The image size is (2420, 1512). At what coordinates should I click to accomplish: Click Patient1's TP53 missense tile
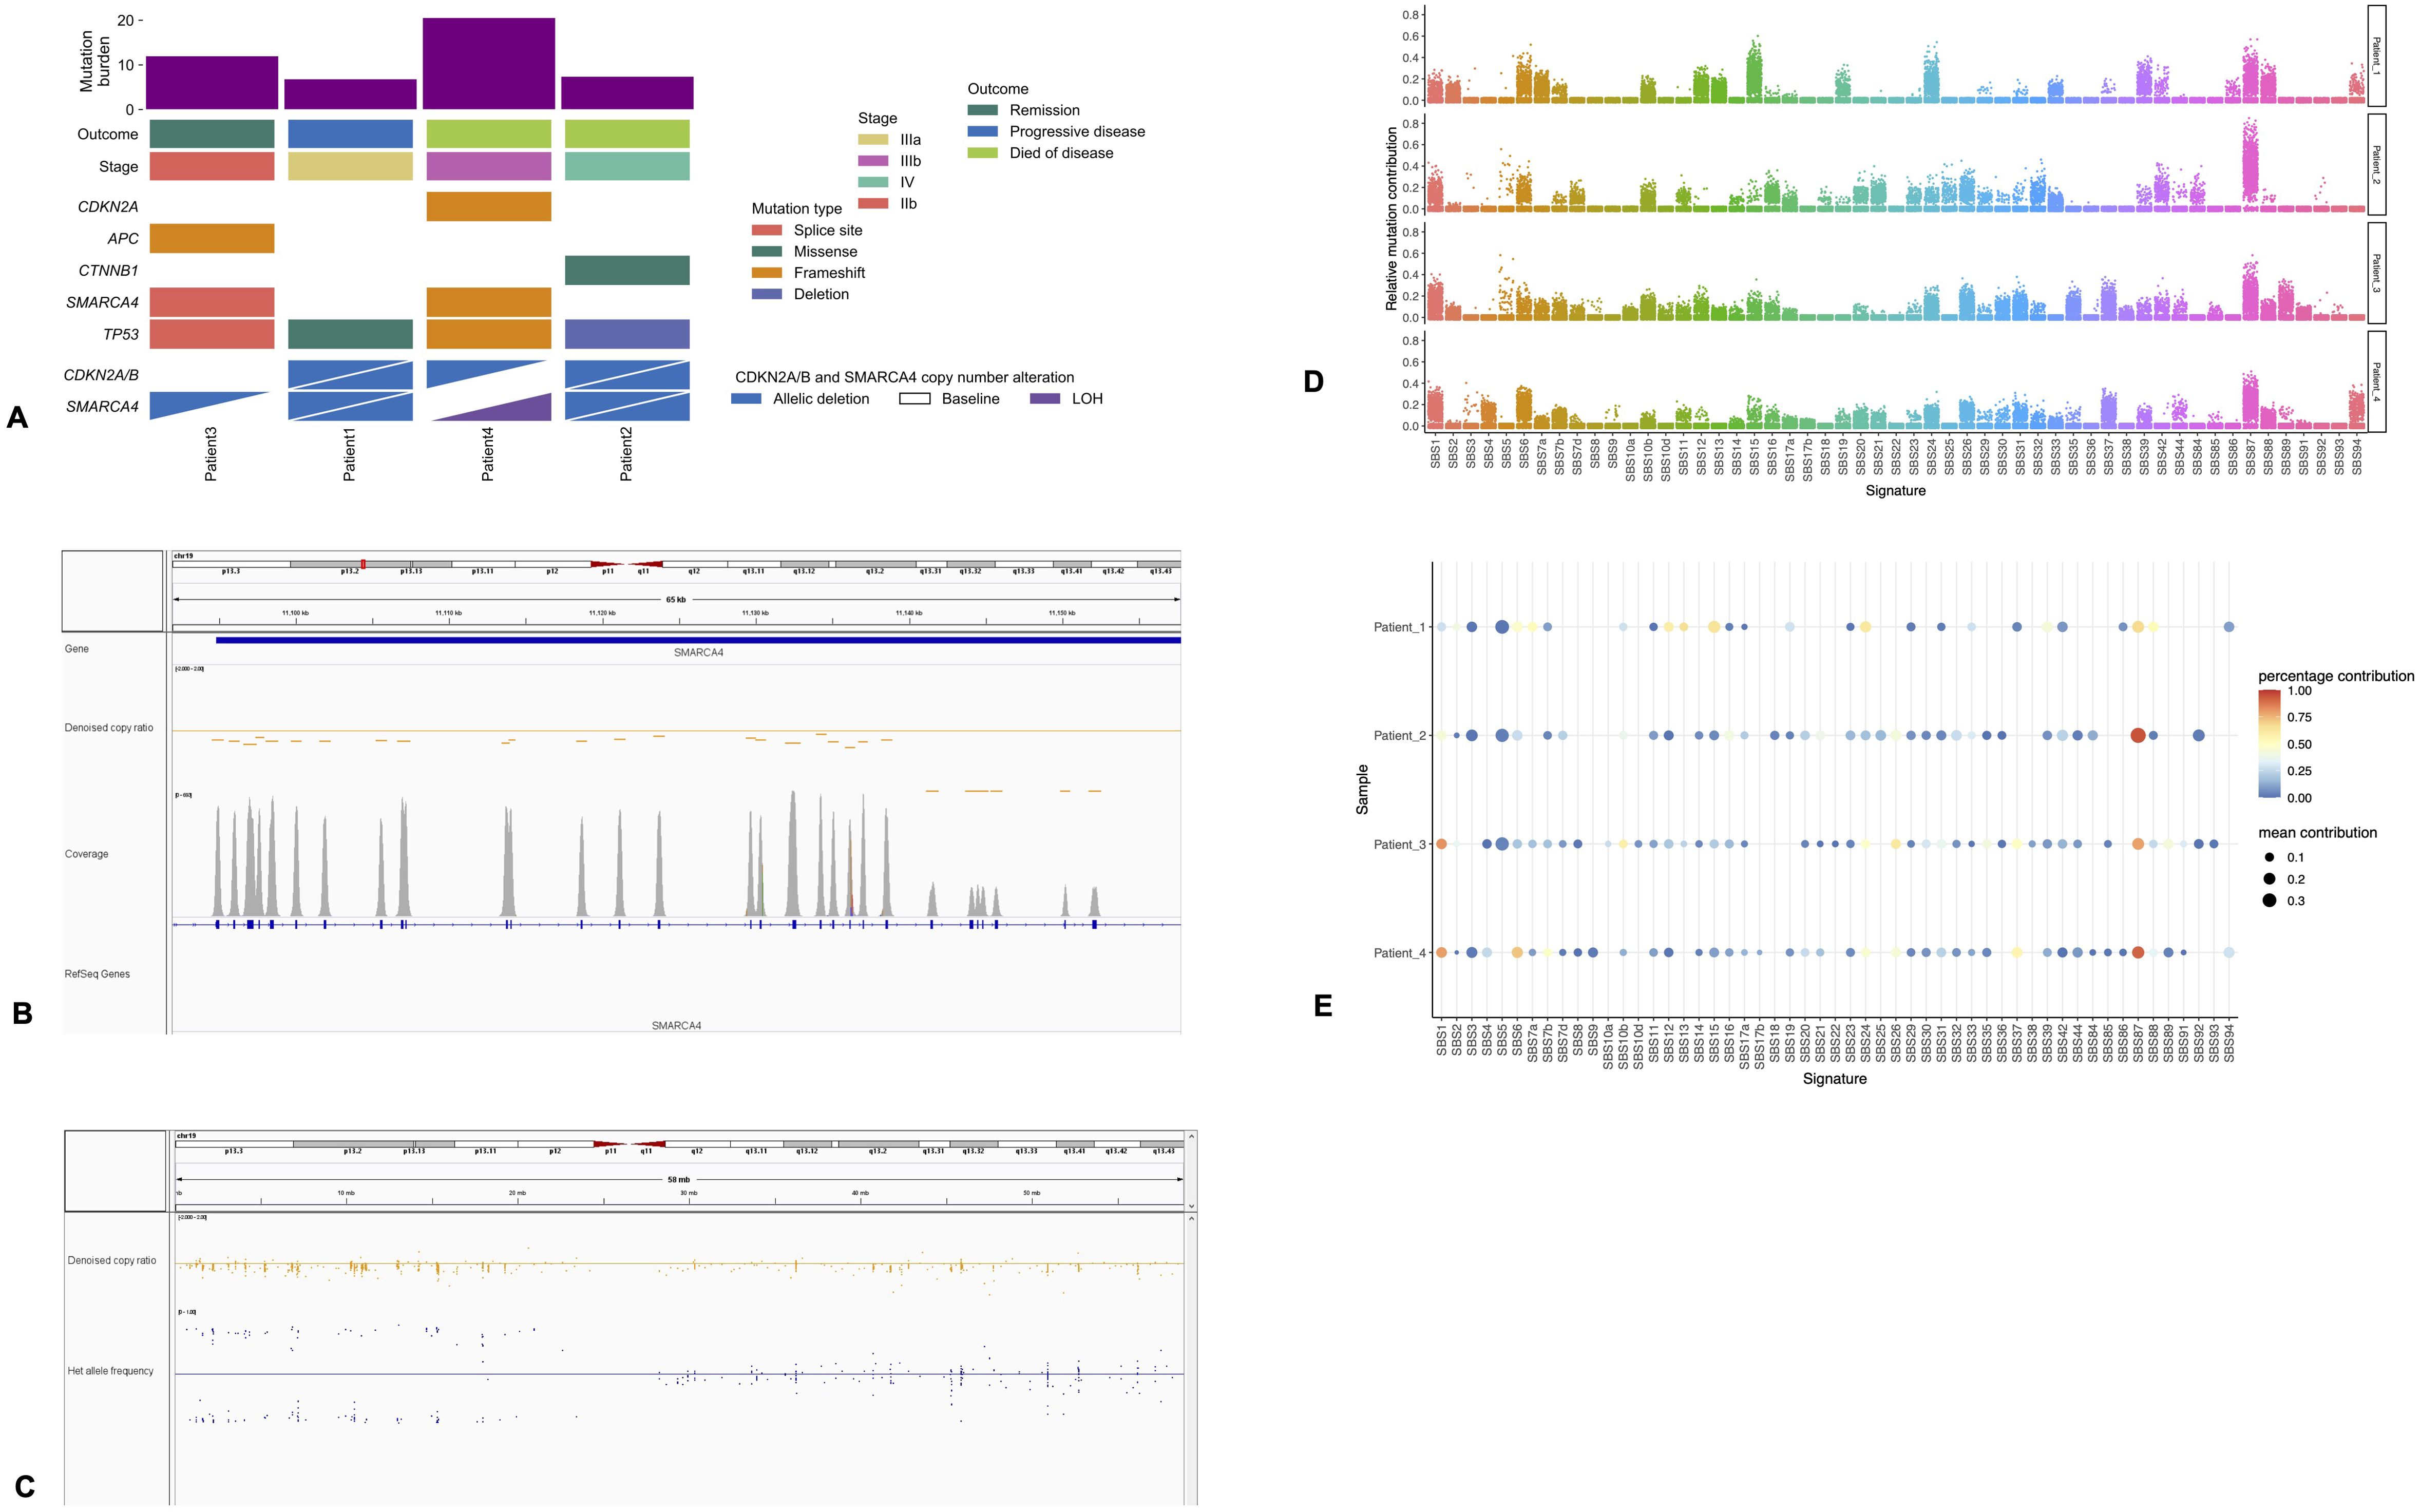pyautogui.click(x=350, y=334)
